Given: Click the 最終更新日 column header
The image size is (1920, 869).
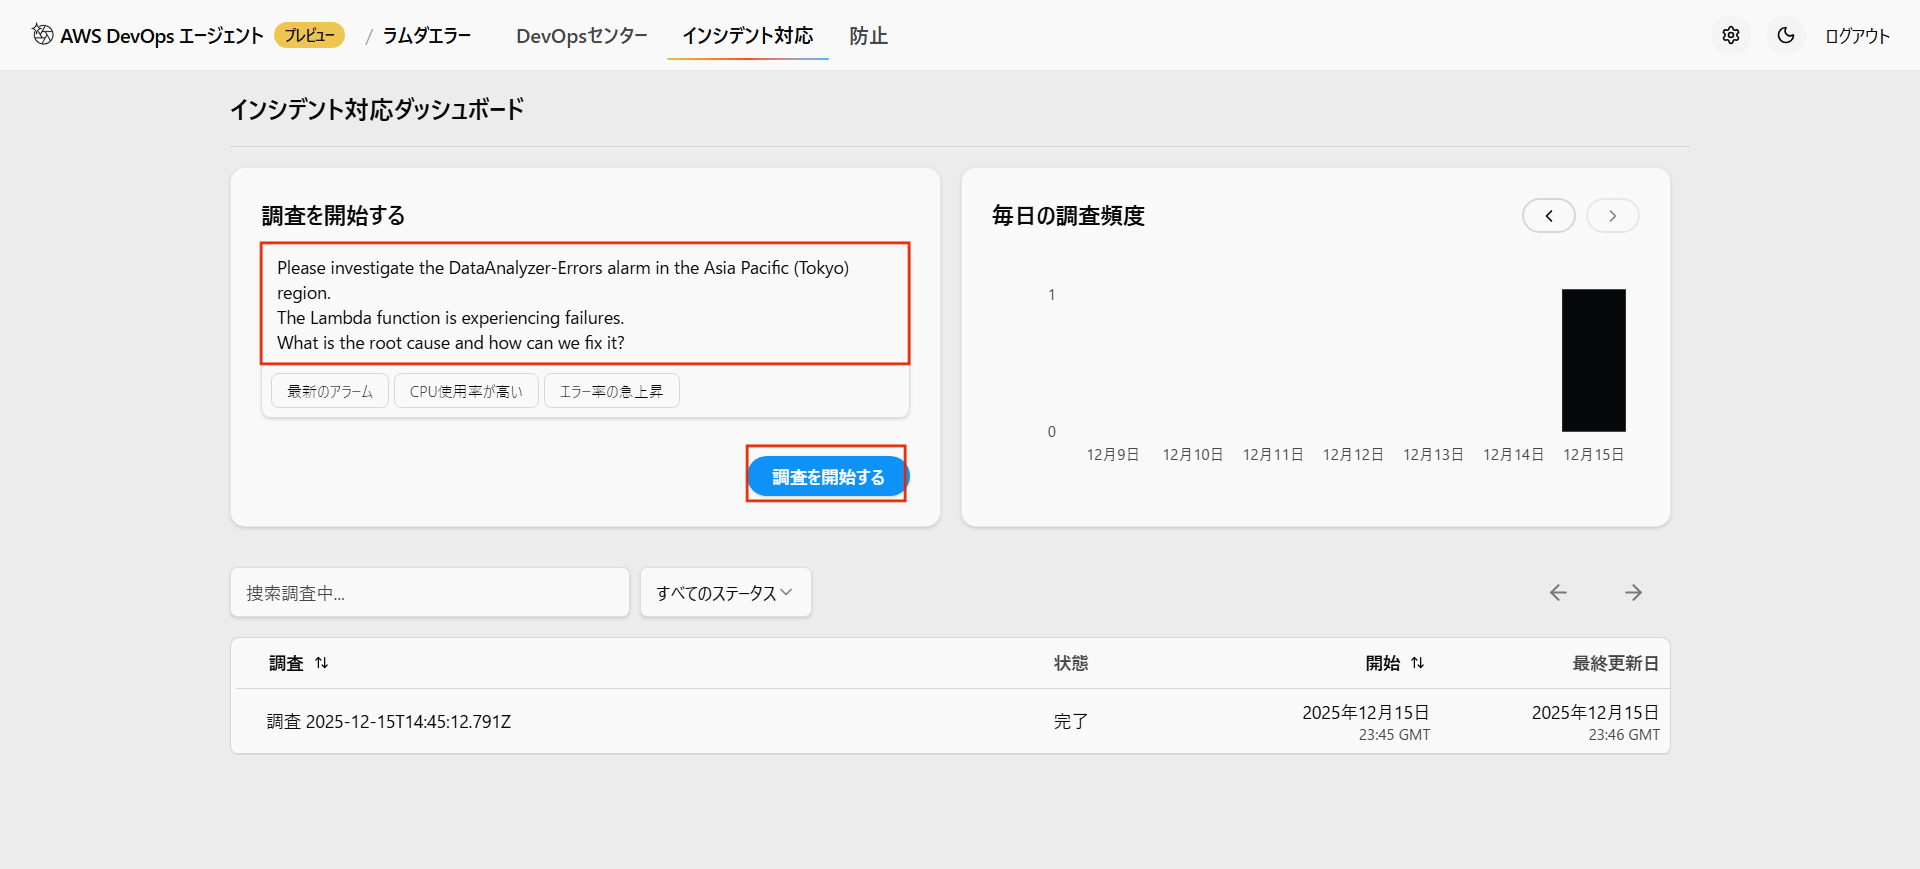Looking at the screenshot, I should [1615, 663].
